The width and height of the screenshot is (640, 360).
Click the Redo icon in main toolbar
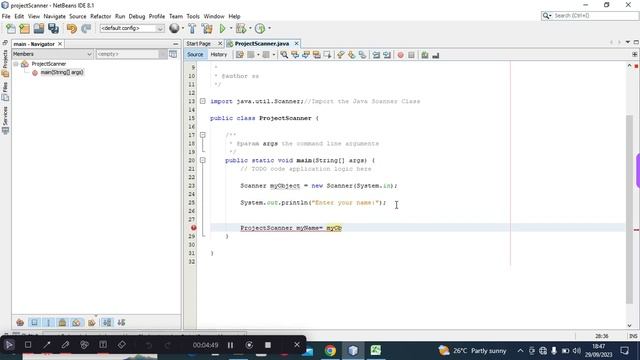coord(86,29)
